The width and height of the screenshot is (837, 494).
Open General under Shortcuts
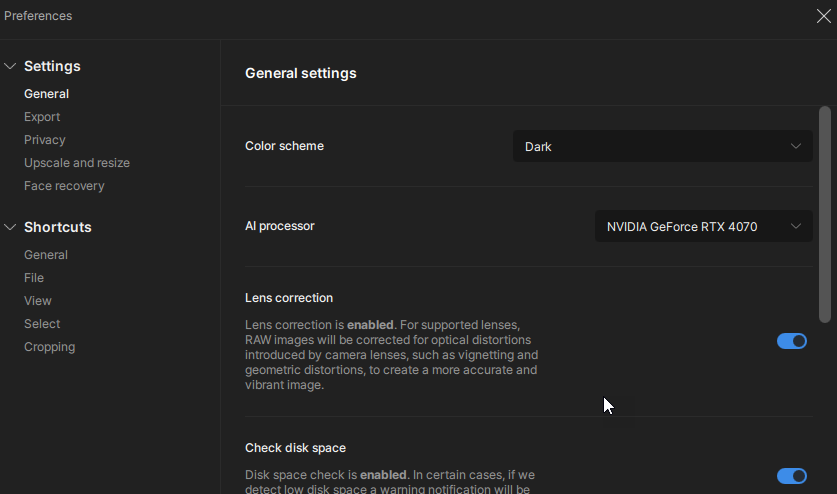coord(46,255)
